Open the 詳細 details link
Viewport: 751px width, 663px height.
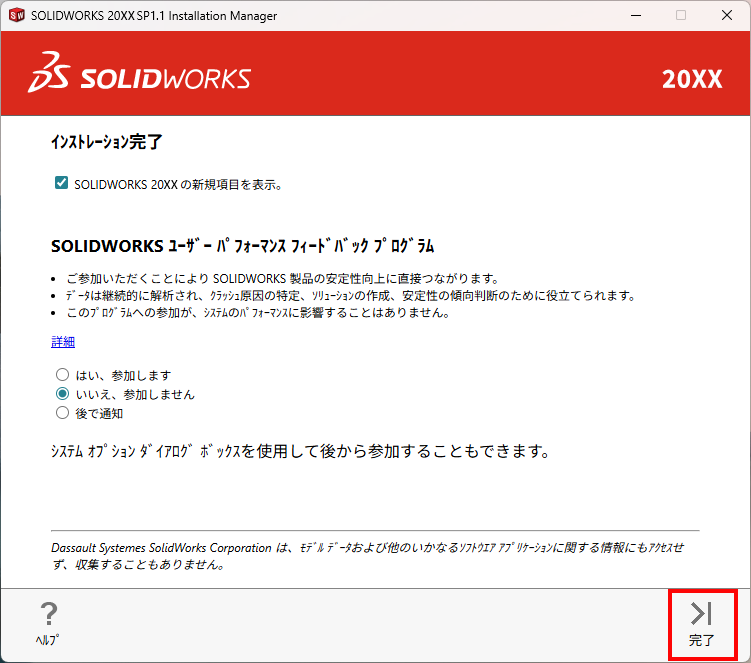click(63, 342)
